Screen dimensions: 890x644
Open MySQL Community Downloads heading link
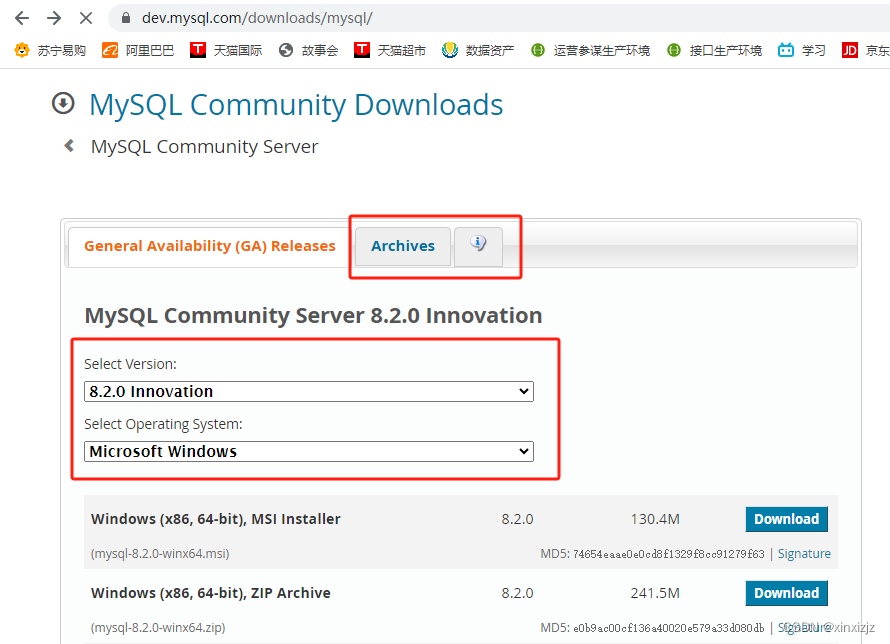coord(296,105)
